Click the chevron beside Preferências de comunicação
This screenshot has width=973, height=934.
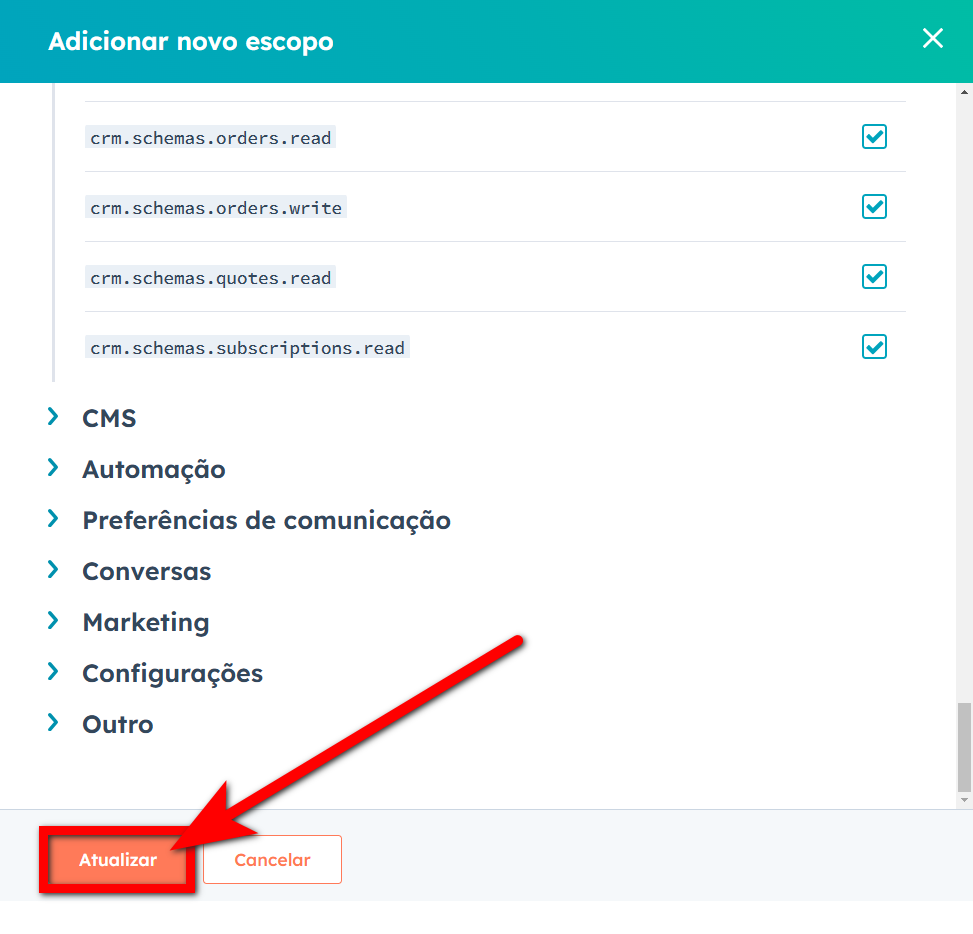click(x=53, y=520)
